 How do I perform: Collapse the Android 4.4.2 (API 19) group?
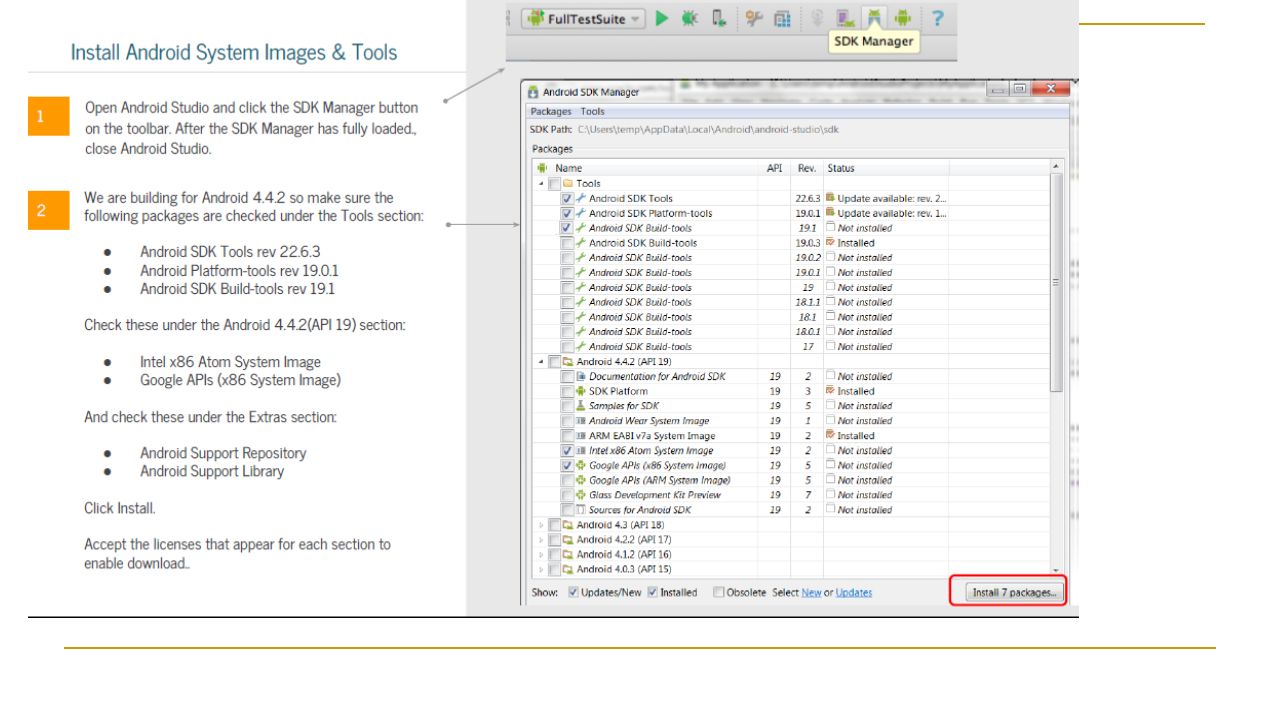click(x=543, y=361)
